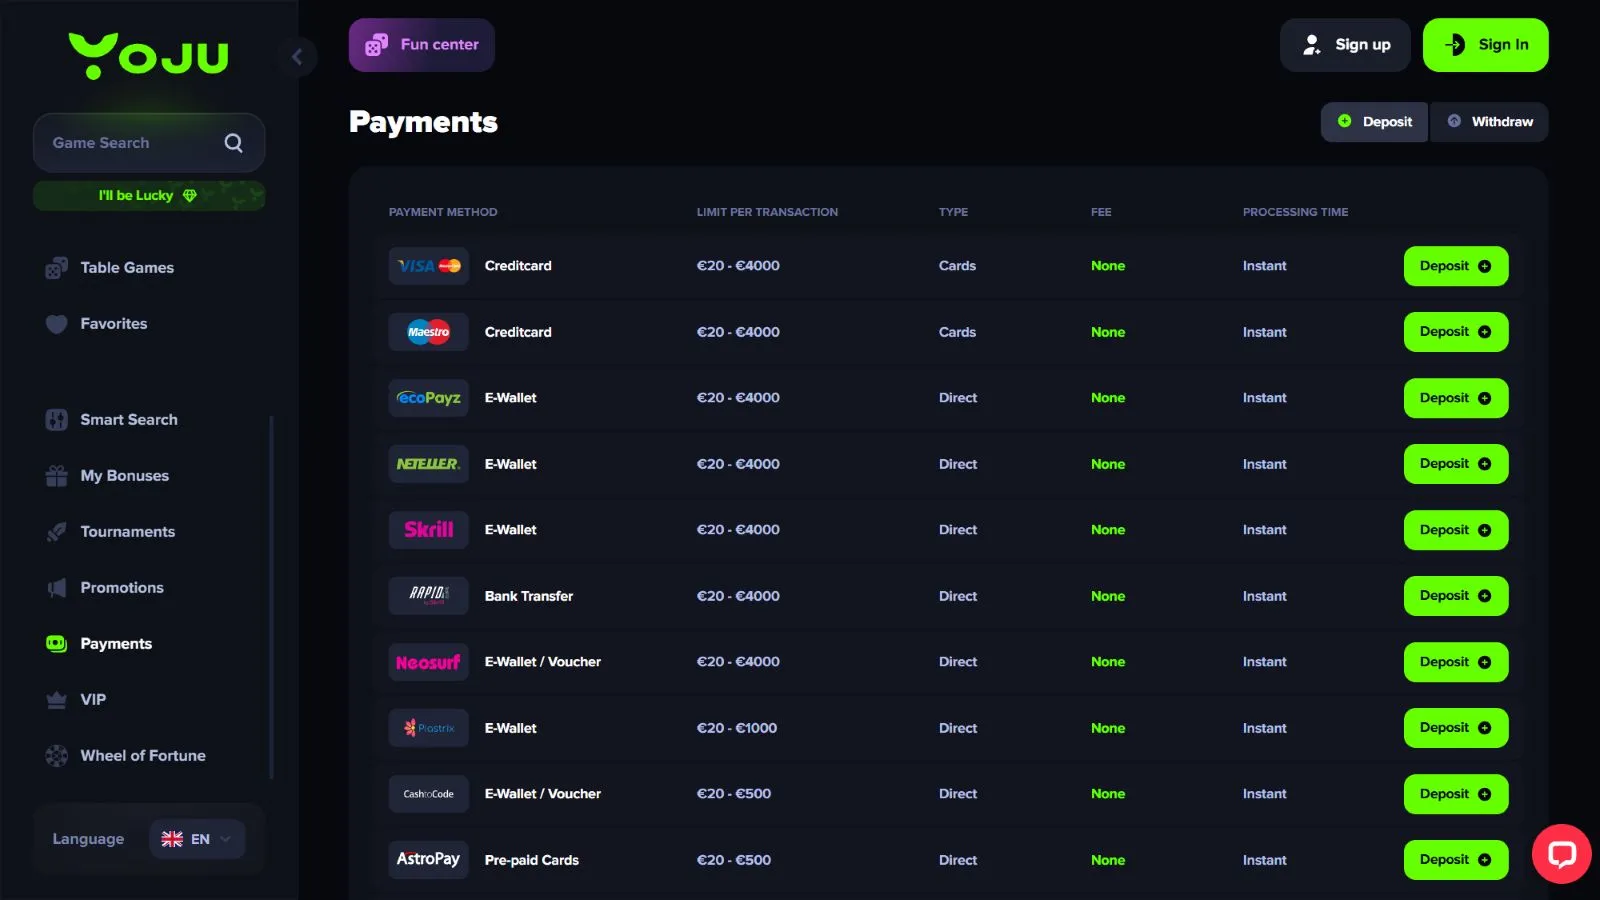Click I'll be Lucky button
Screen dimensions: 1600x900
pos(148,196)
